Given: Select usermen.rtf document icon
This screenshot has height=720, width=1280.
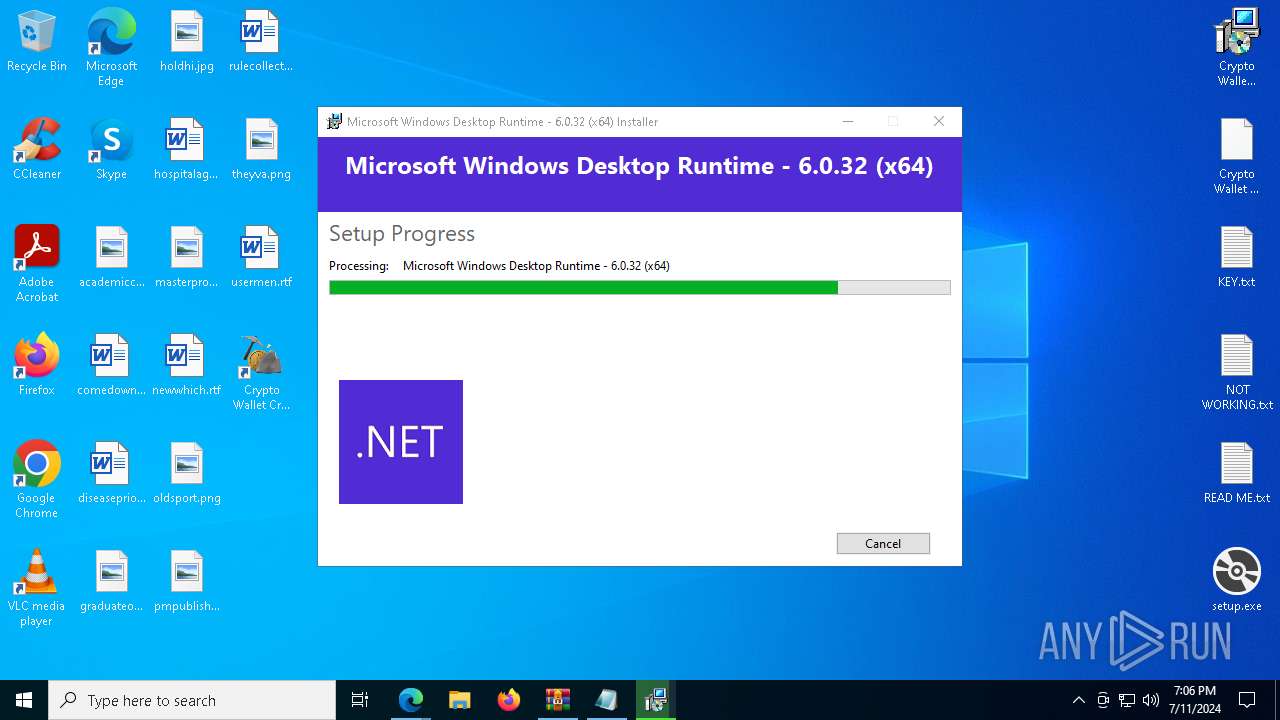Looking at the screenshot, I should click(x=261, y=258).
